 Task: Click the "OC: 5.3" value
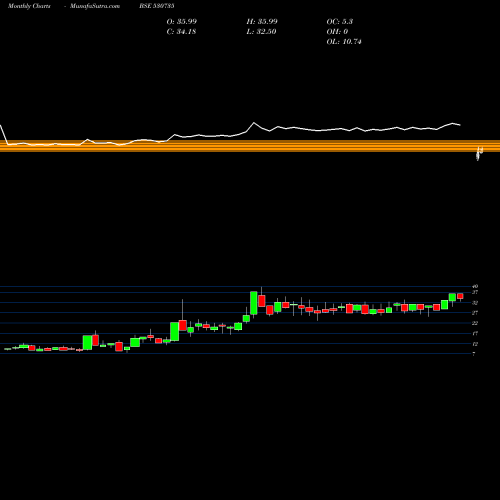340,22
